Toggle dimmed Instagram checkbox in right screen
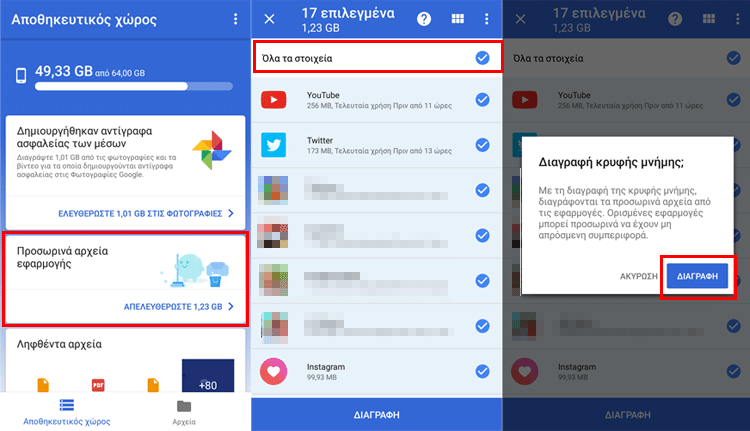750x431 pixels. (x=734, y=371)
